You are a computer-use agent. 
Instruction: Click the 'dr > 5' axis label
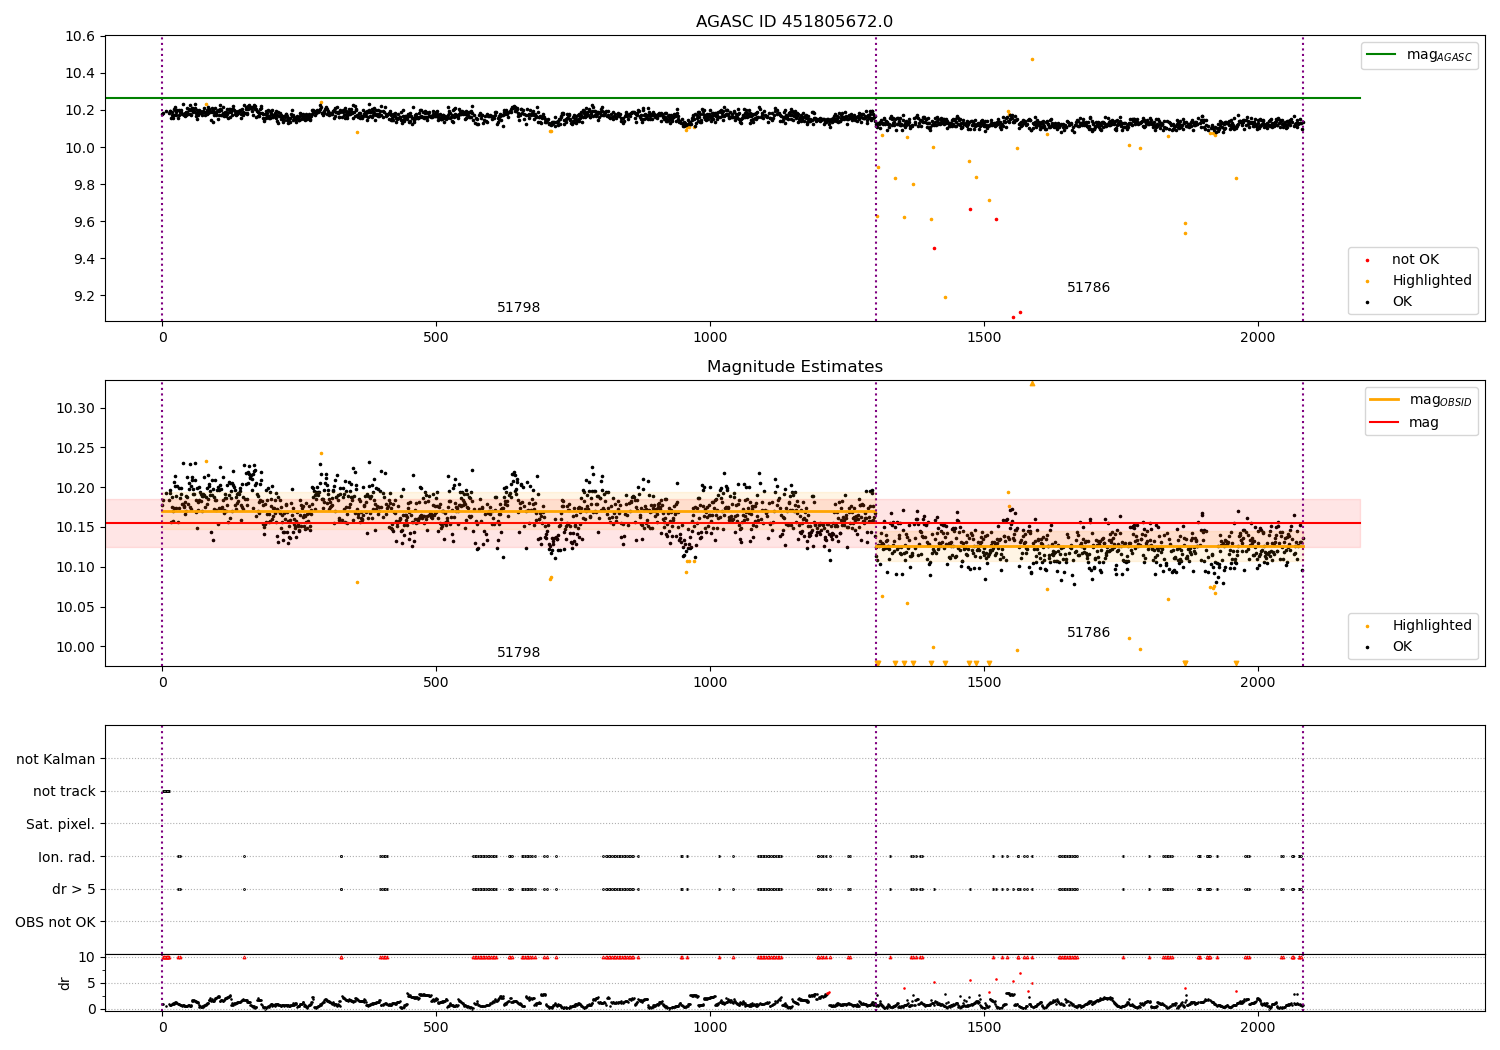(74, 890)
